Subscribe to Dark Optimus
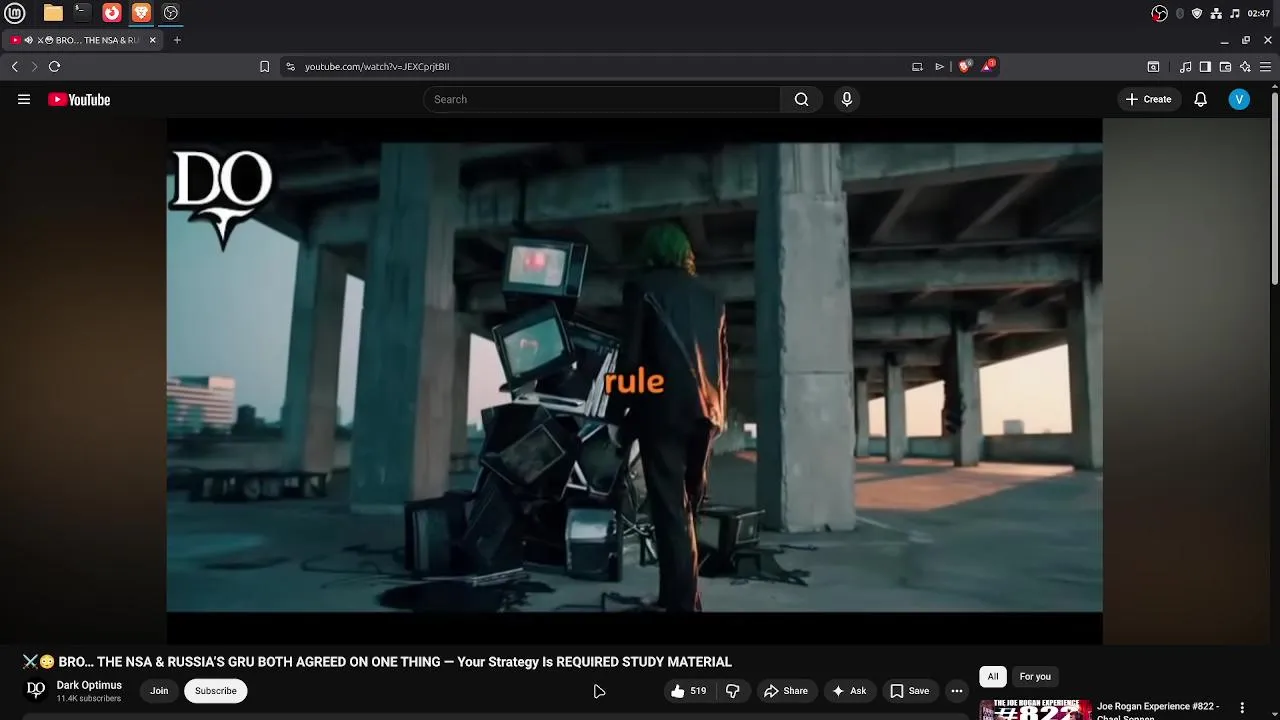 tap(216, 691)
